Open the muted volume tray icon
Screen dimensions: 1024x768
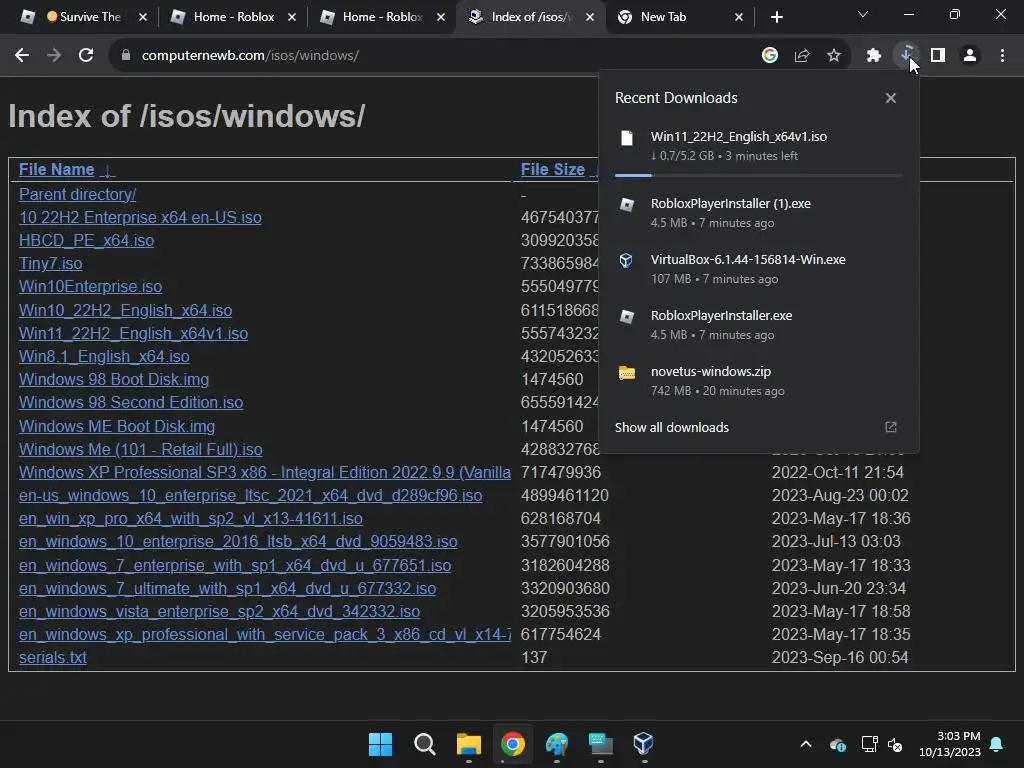coord(895,744)
